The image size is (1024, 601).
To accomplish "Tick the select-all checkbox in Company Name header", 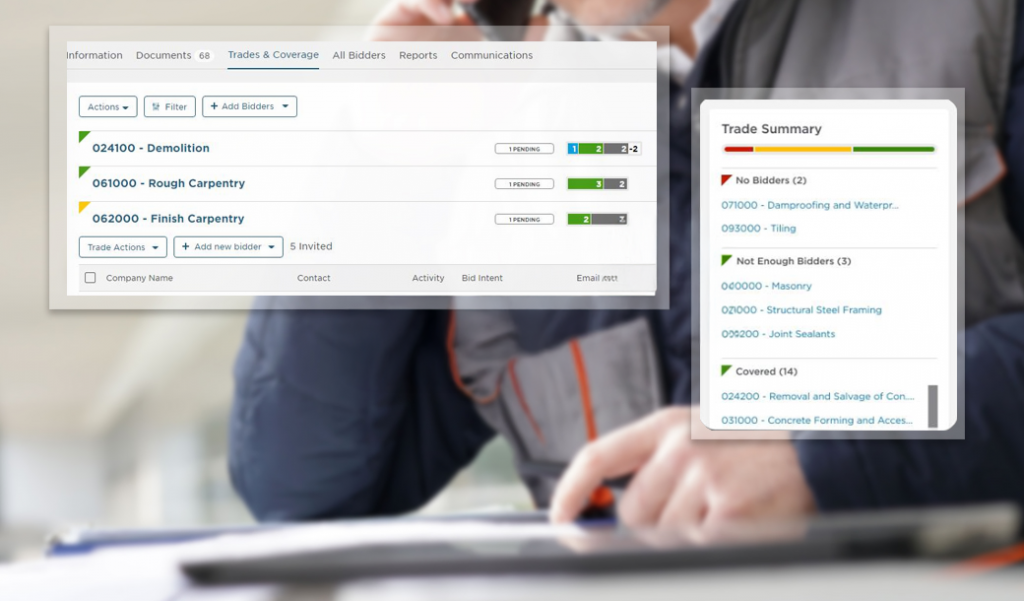I will tap(89, 278).
